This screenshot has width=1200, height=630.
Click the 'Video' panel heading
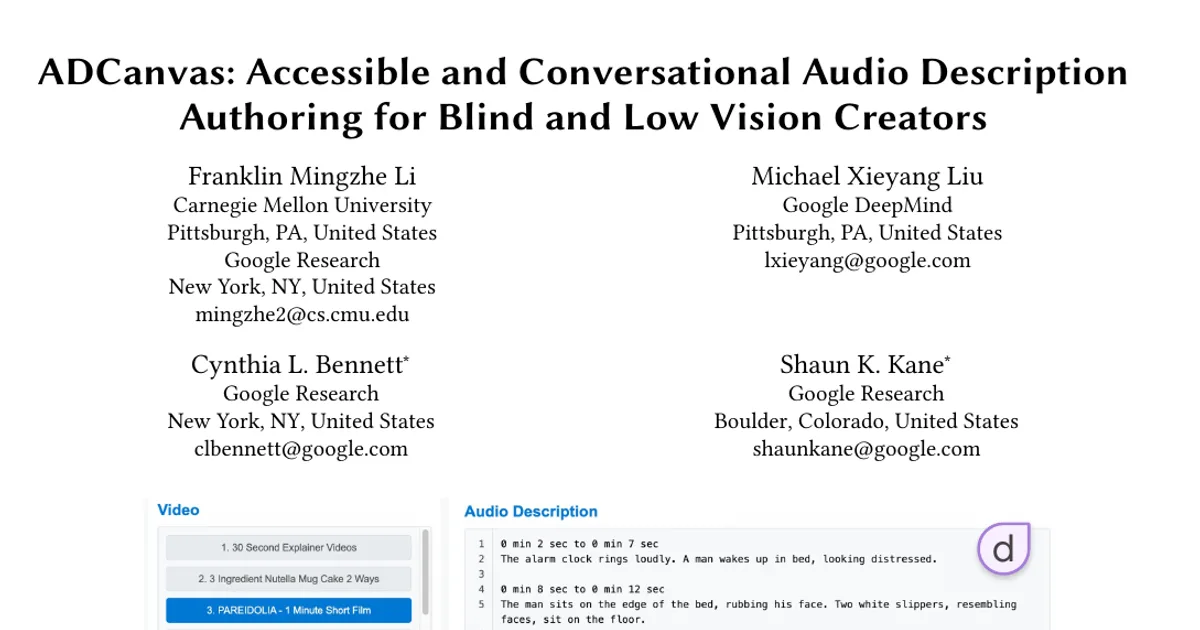[178, 510]
